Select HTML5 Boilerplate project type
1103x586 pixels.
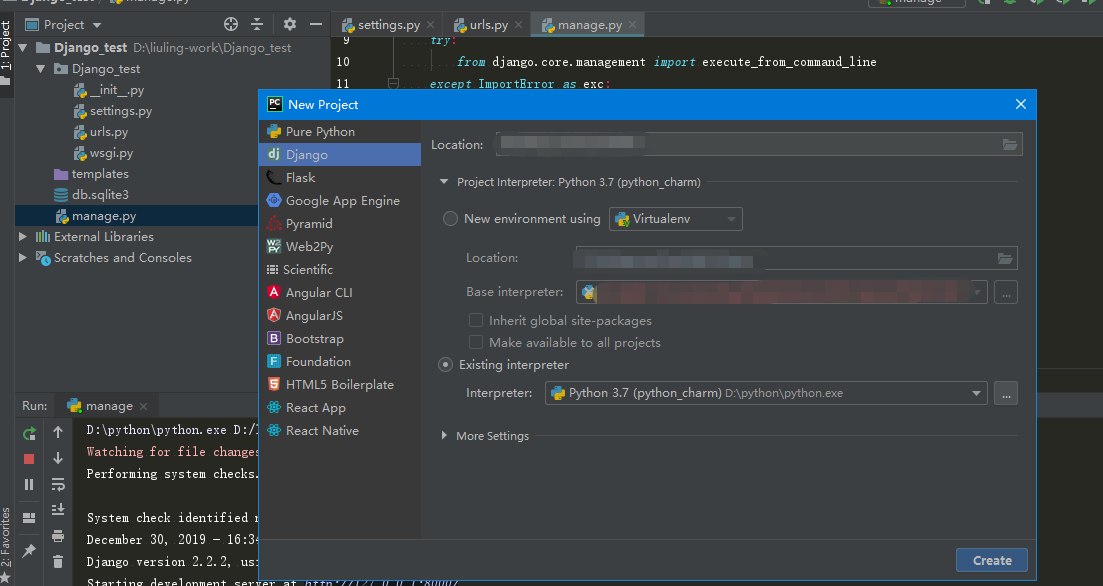coord(340,385)
